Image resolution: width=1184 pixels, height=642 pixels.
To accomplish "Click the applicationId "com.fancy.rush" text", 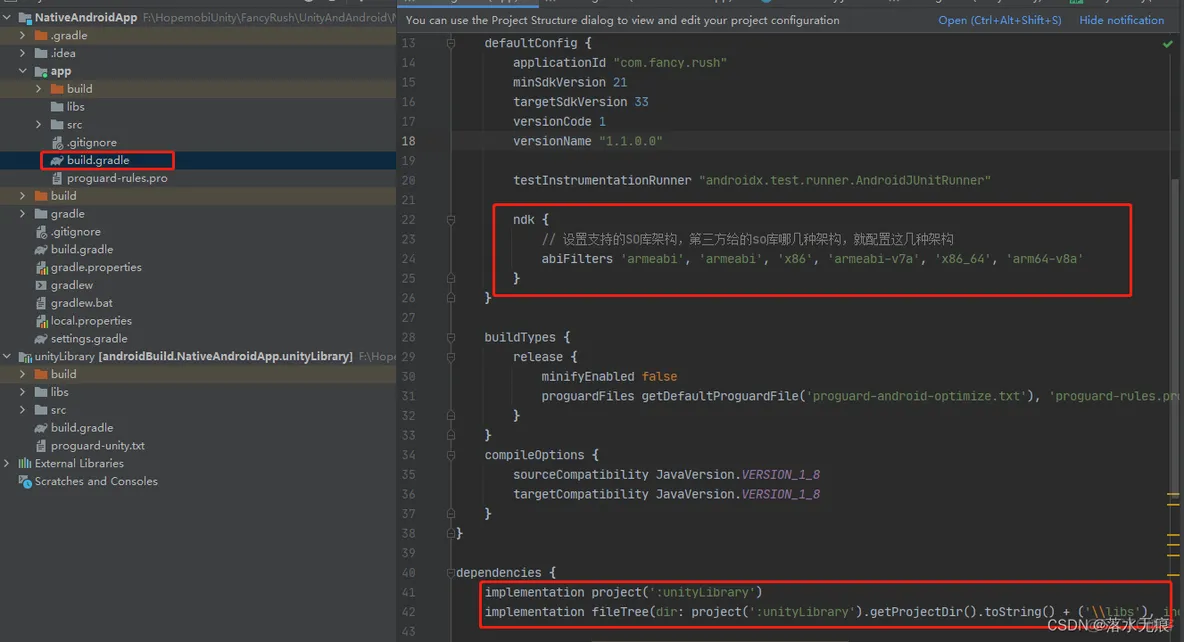I will 620,63.
